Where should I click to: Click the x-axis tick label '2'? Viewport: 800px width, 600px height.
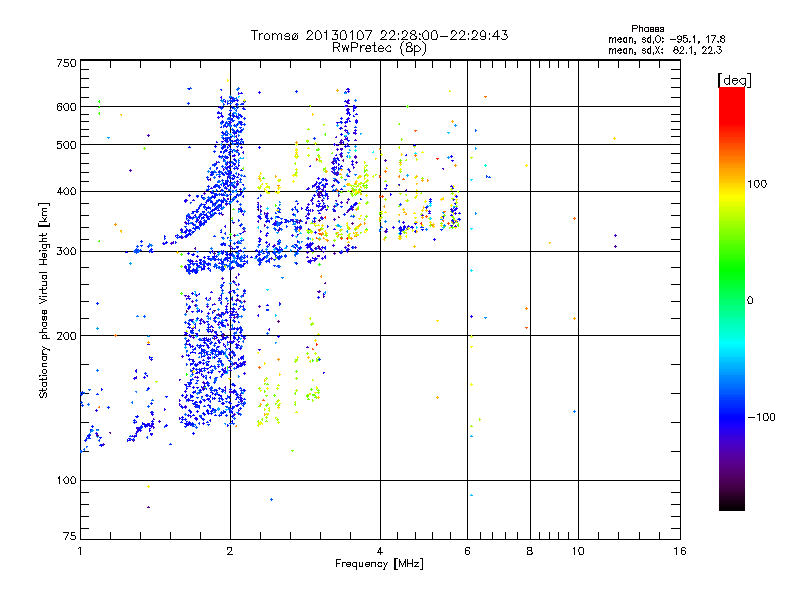(x=230, y=551)
